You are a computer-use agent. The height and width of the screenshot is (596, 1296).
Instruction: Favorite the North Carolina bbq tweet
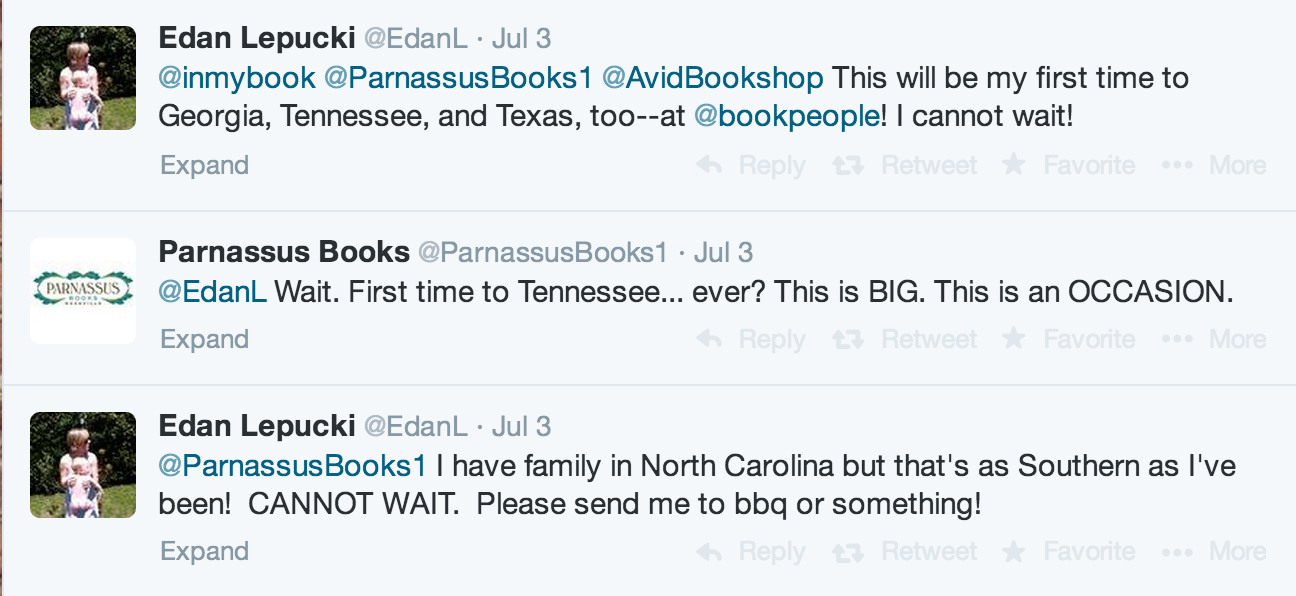coord(1014,550)
